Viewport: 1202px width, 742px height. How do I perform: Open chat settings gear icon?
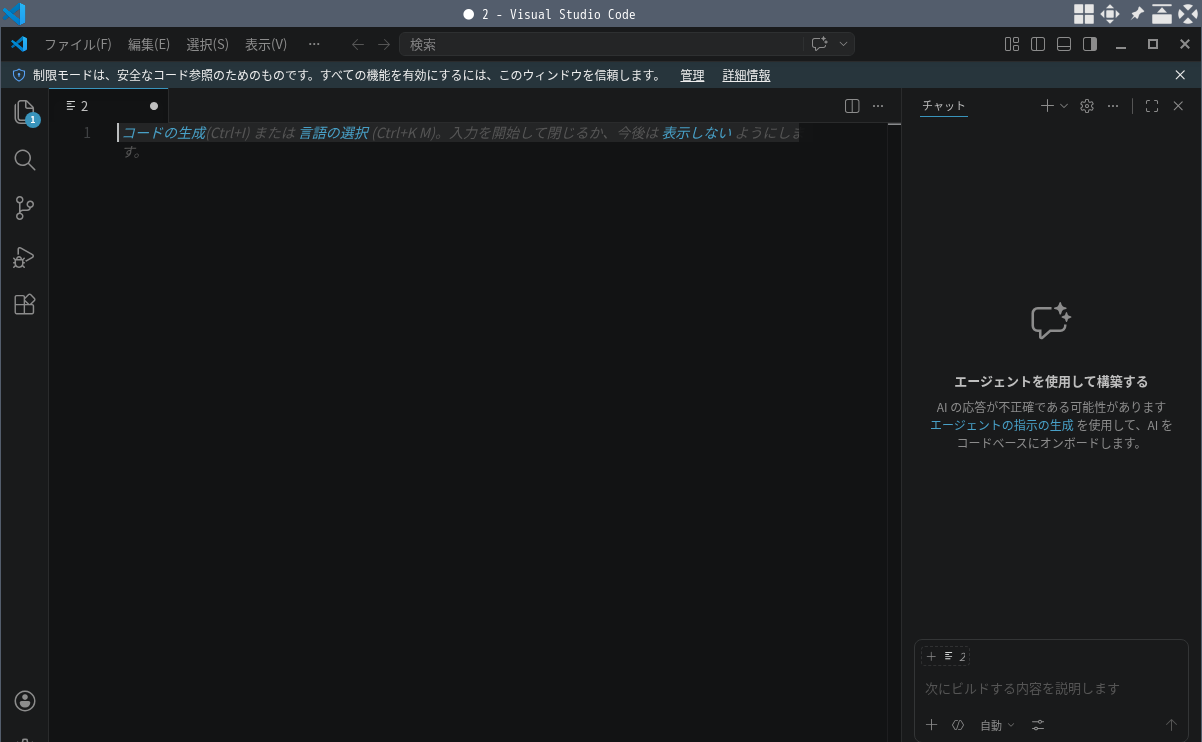(1087, 106)
